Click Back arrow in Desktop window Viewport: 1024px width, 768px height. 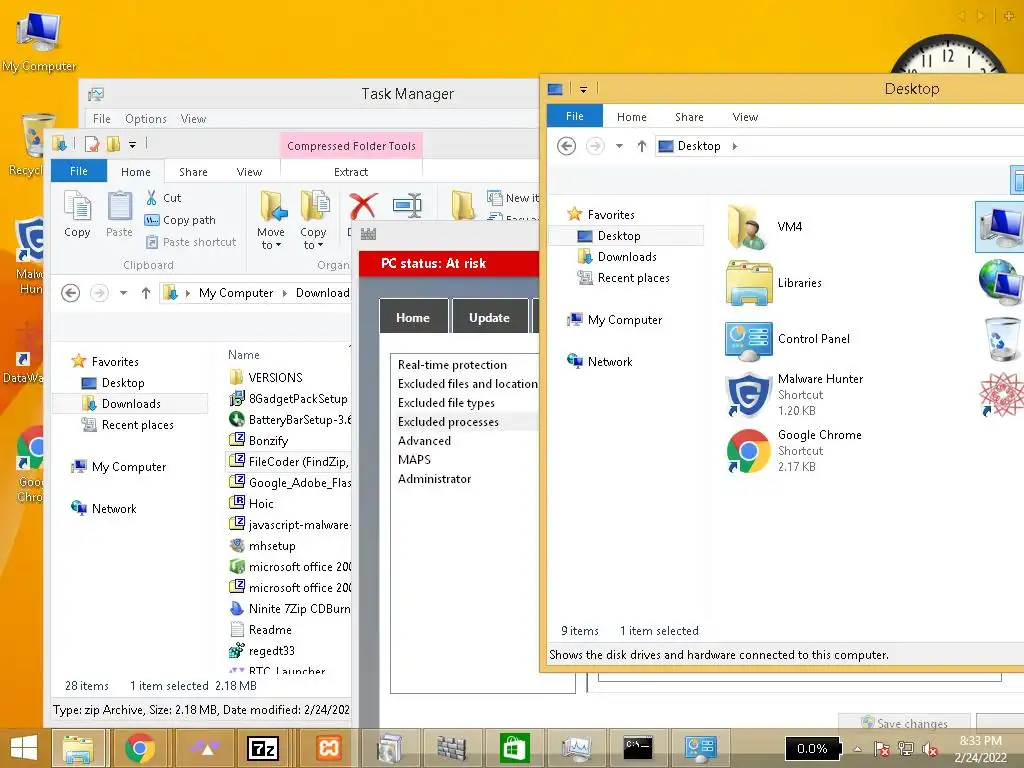[566, 146]
